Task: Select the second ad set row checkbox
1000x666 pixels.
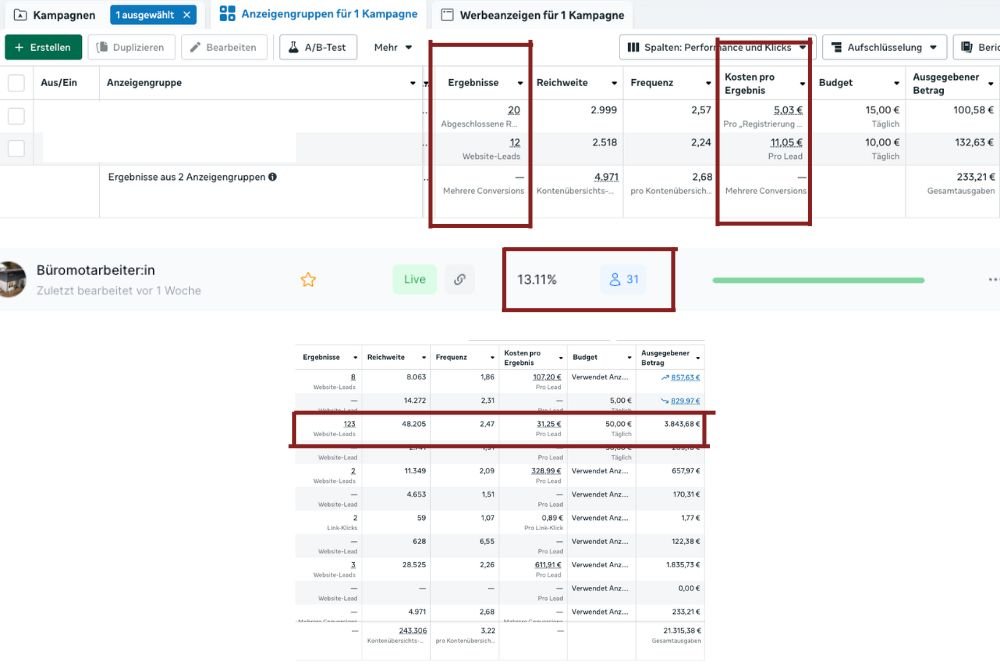Action: pos(16,148)
